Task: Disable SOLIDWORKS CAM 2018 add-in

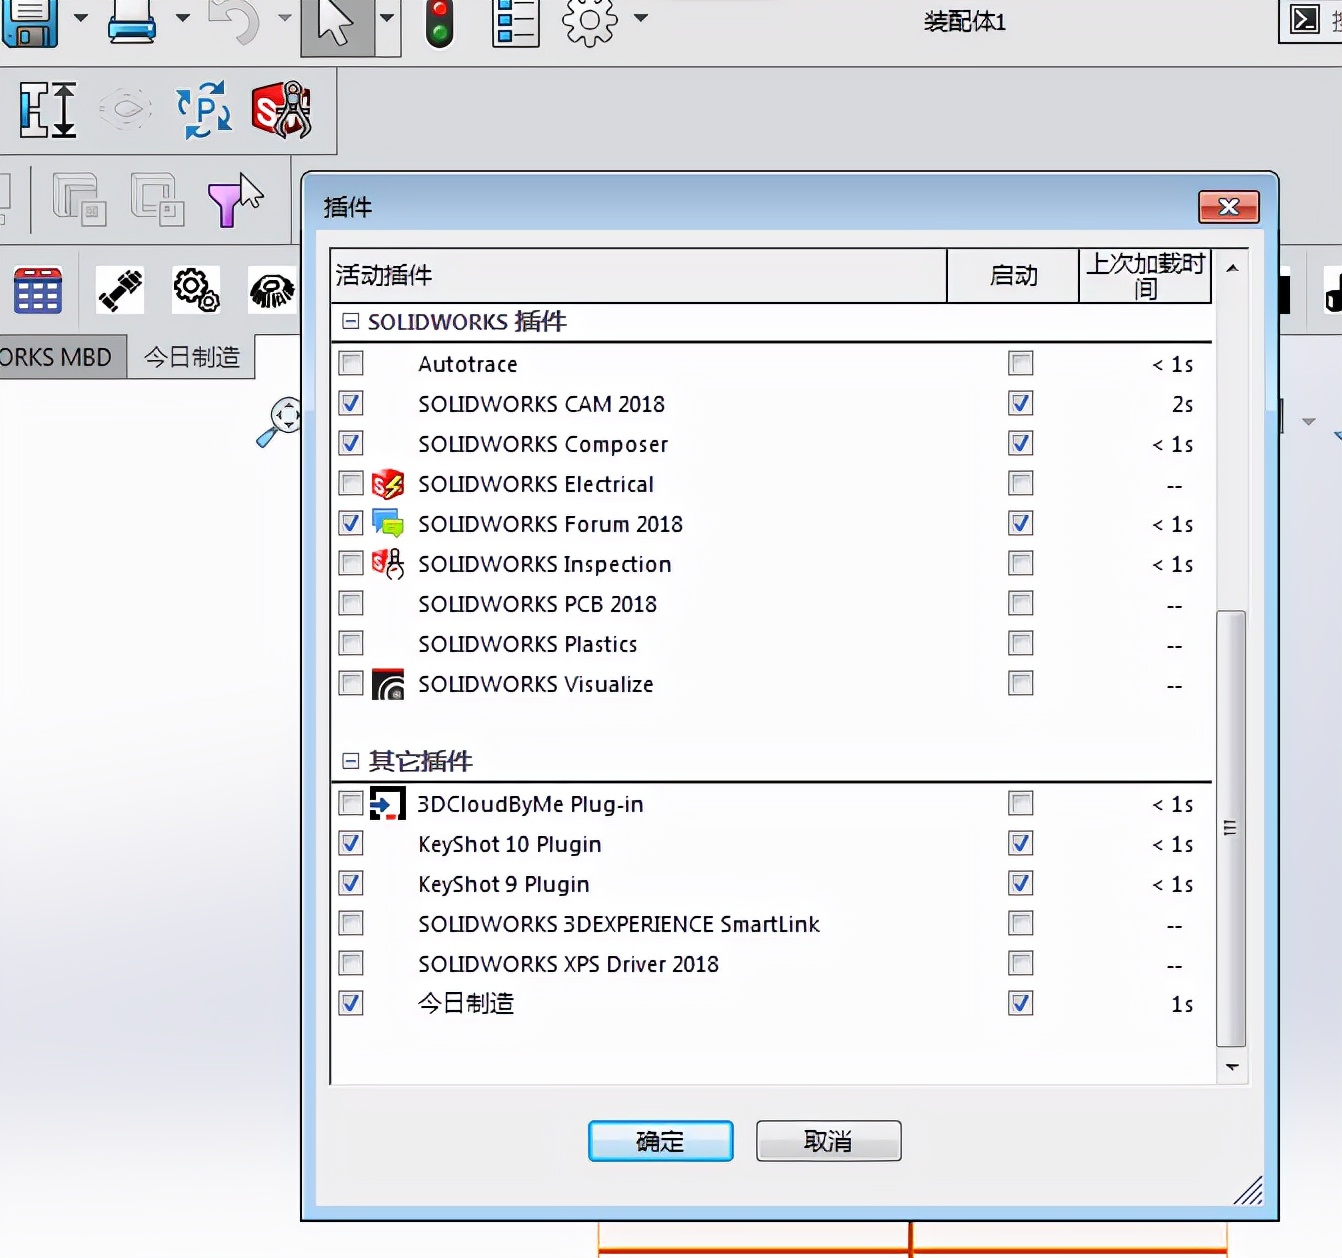Action: [351, 404]
